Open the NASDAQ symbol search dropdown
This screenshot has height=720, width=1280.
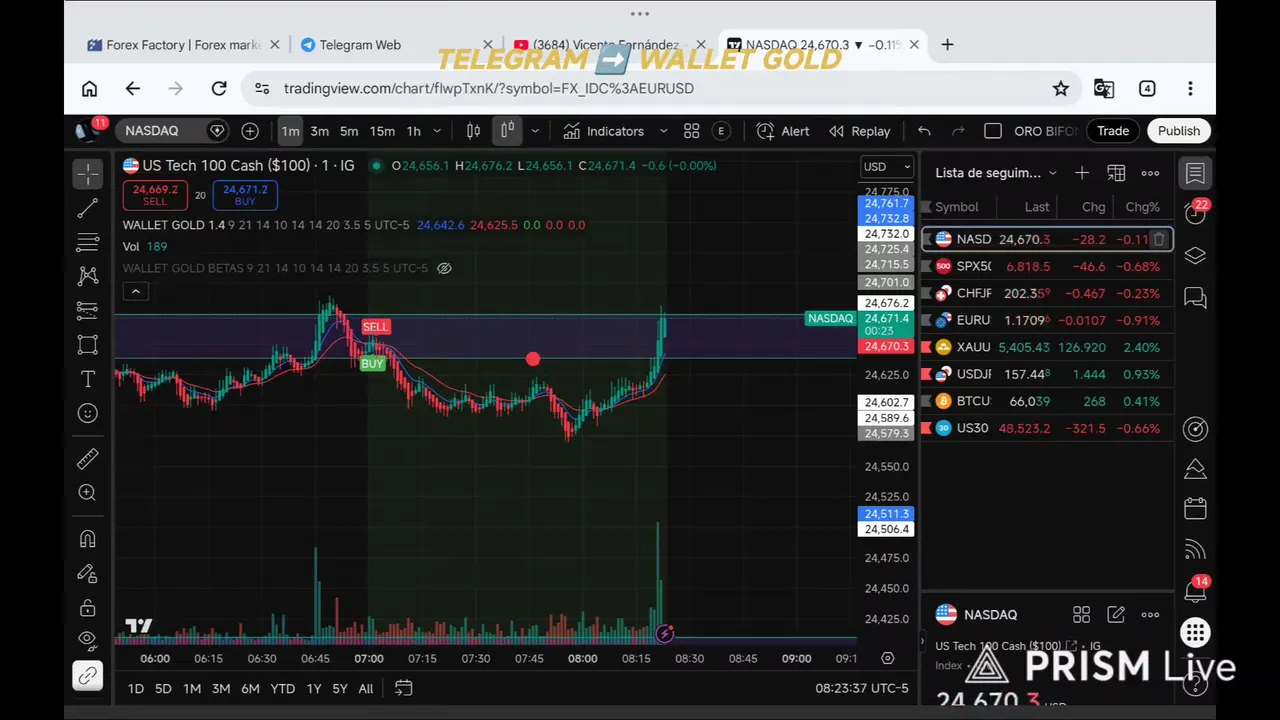tap(172, 131)
